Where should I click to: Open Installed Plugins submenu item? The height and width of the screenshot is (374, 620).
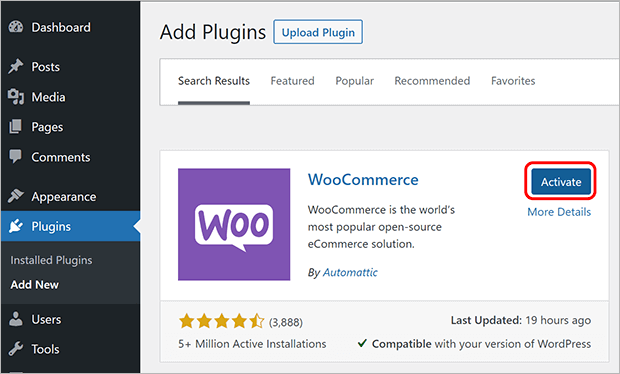click(51, 260)
